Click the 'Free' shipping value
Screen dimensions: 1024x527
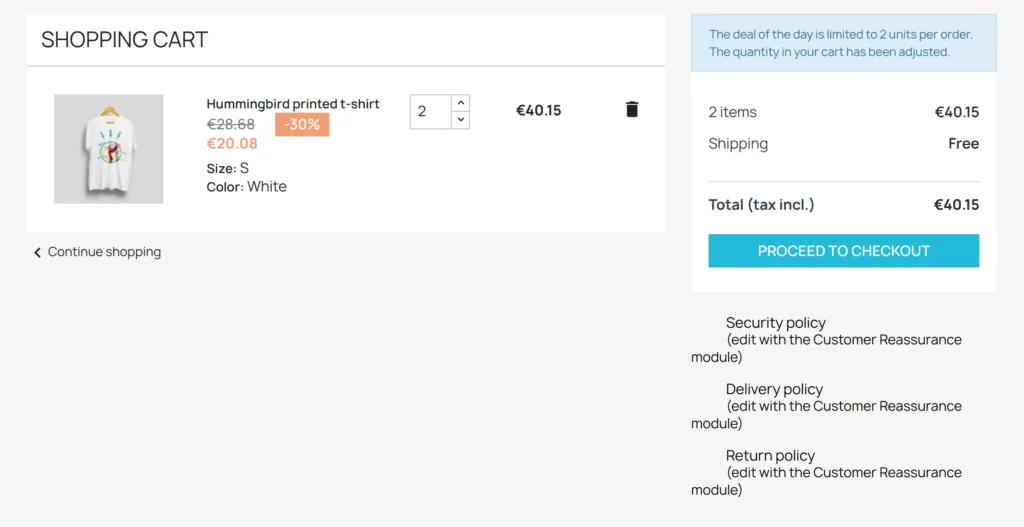pyautogui.click(x=963, y=144)
